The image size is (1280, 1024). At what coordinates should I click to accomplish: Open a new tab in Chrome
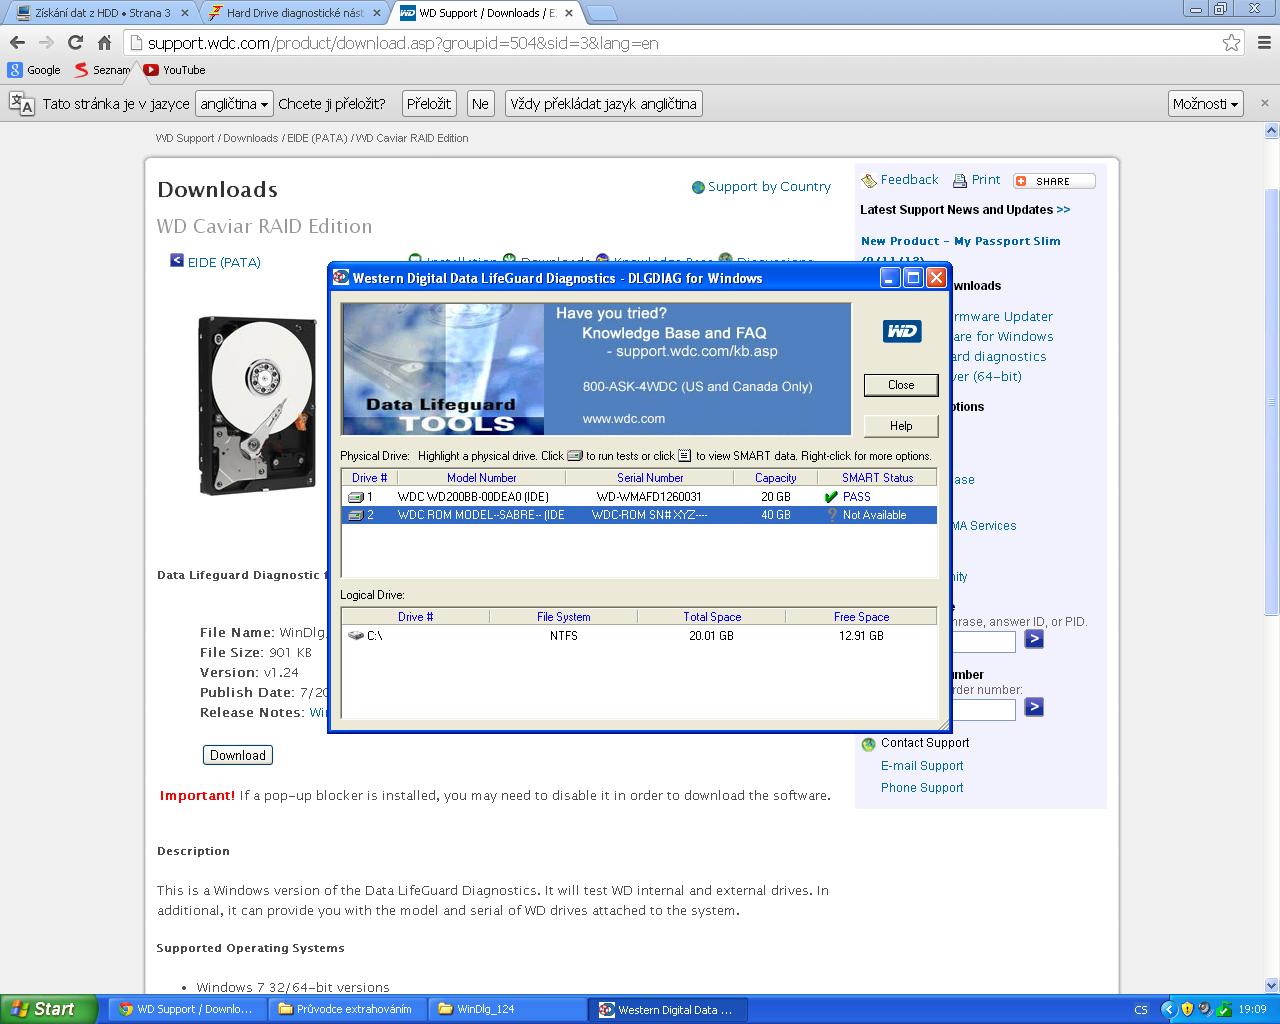tap(601, 13)
